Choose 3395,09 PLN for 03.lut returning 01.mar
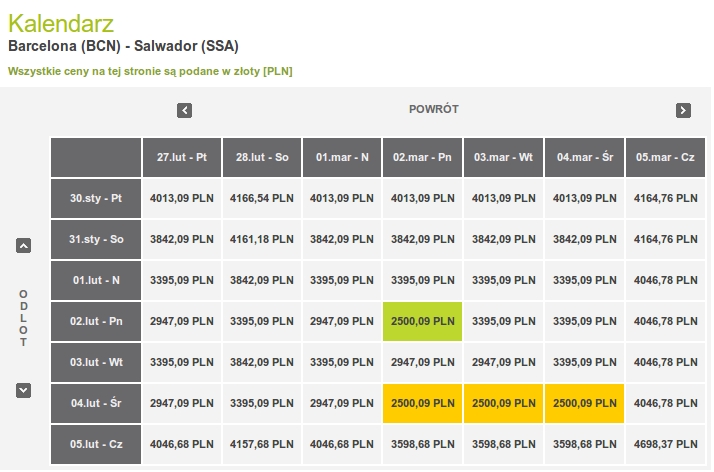Screen dimensions: 714x472 click(342, 362)
